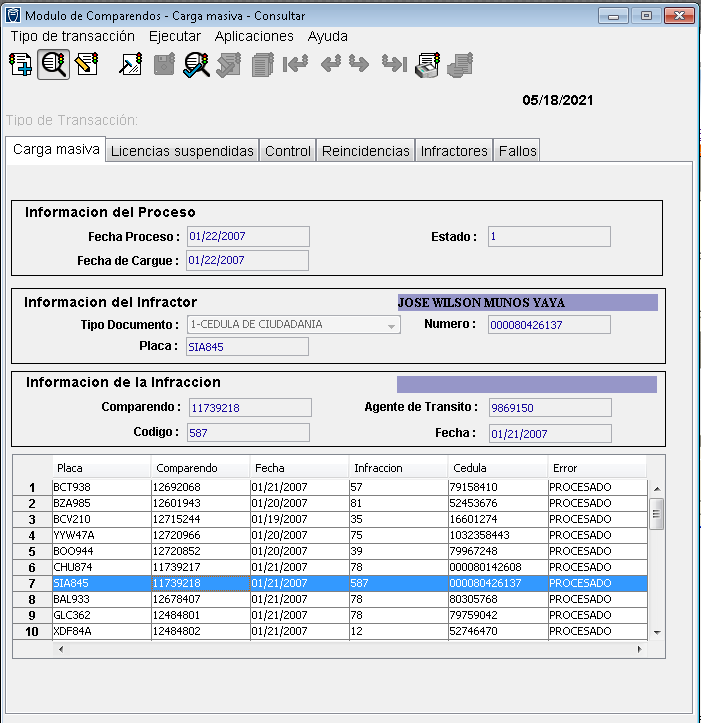Click the insert new record traffic-light icon
The width and height of the screenshot is (701, 723).
tap(19, 66)
